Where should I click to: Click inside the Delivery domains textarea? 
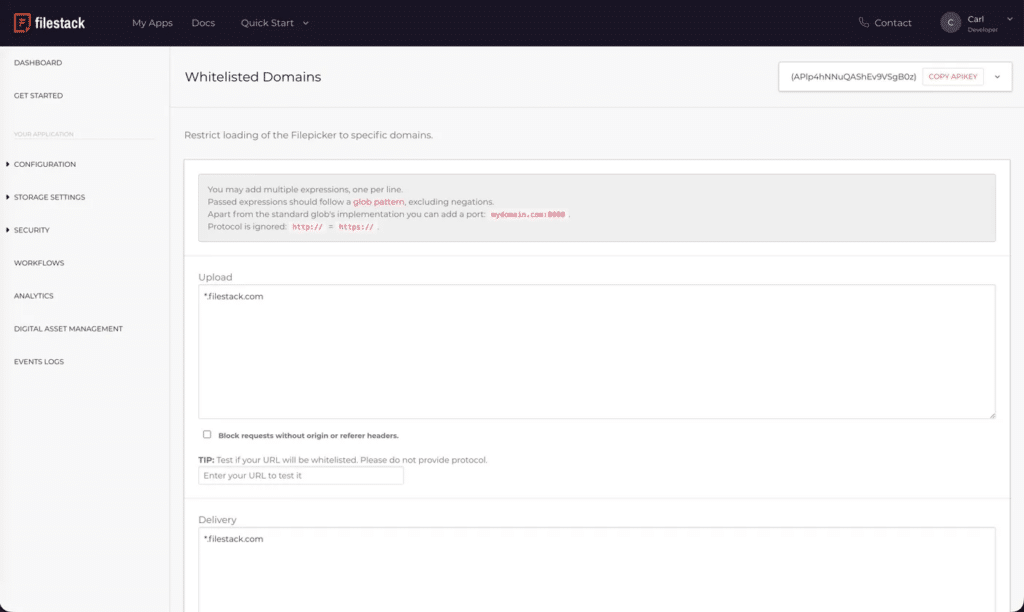point(597,570)
